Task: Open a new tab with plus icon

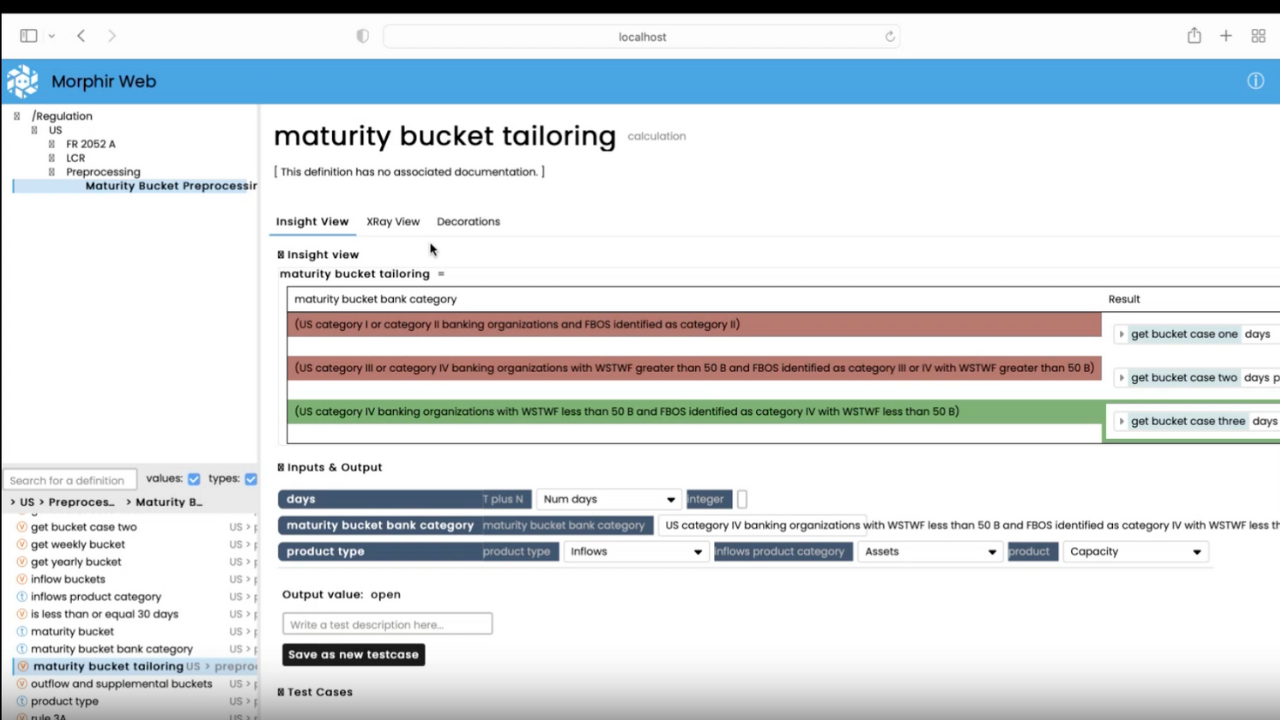Action: click(x=1225, y=36)
